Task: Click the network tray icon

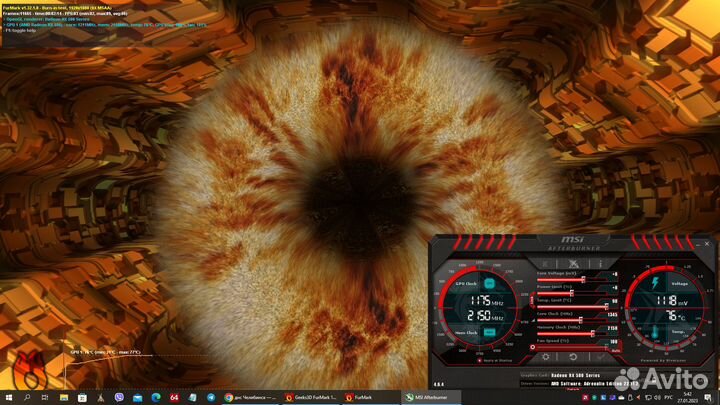Action: [x=648, y=397]
